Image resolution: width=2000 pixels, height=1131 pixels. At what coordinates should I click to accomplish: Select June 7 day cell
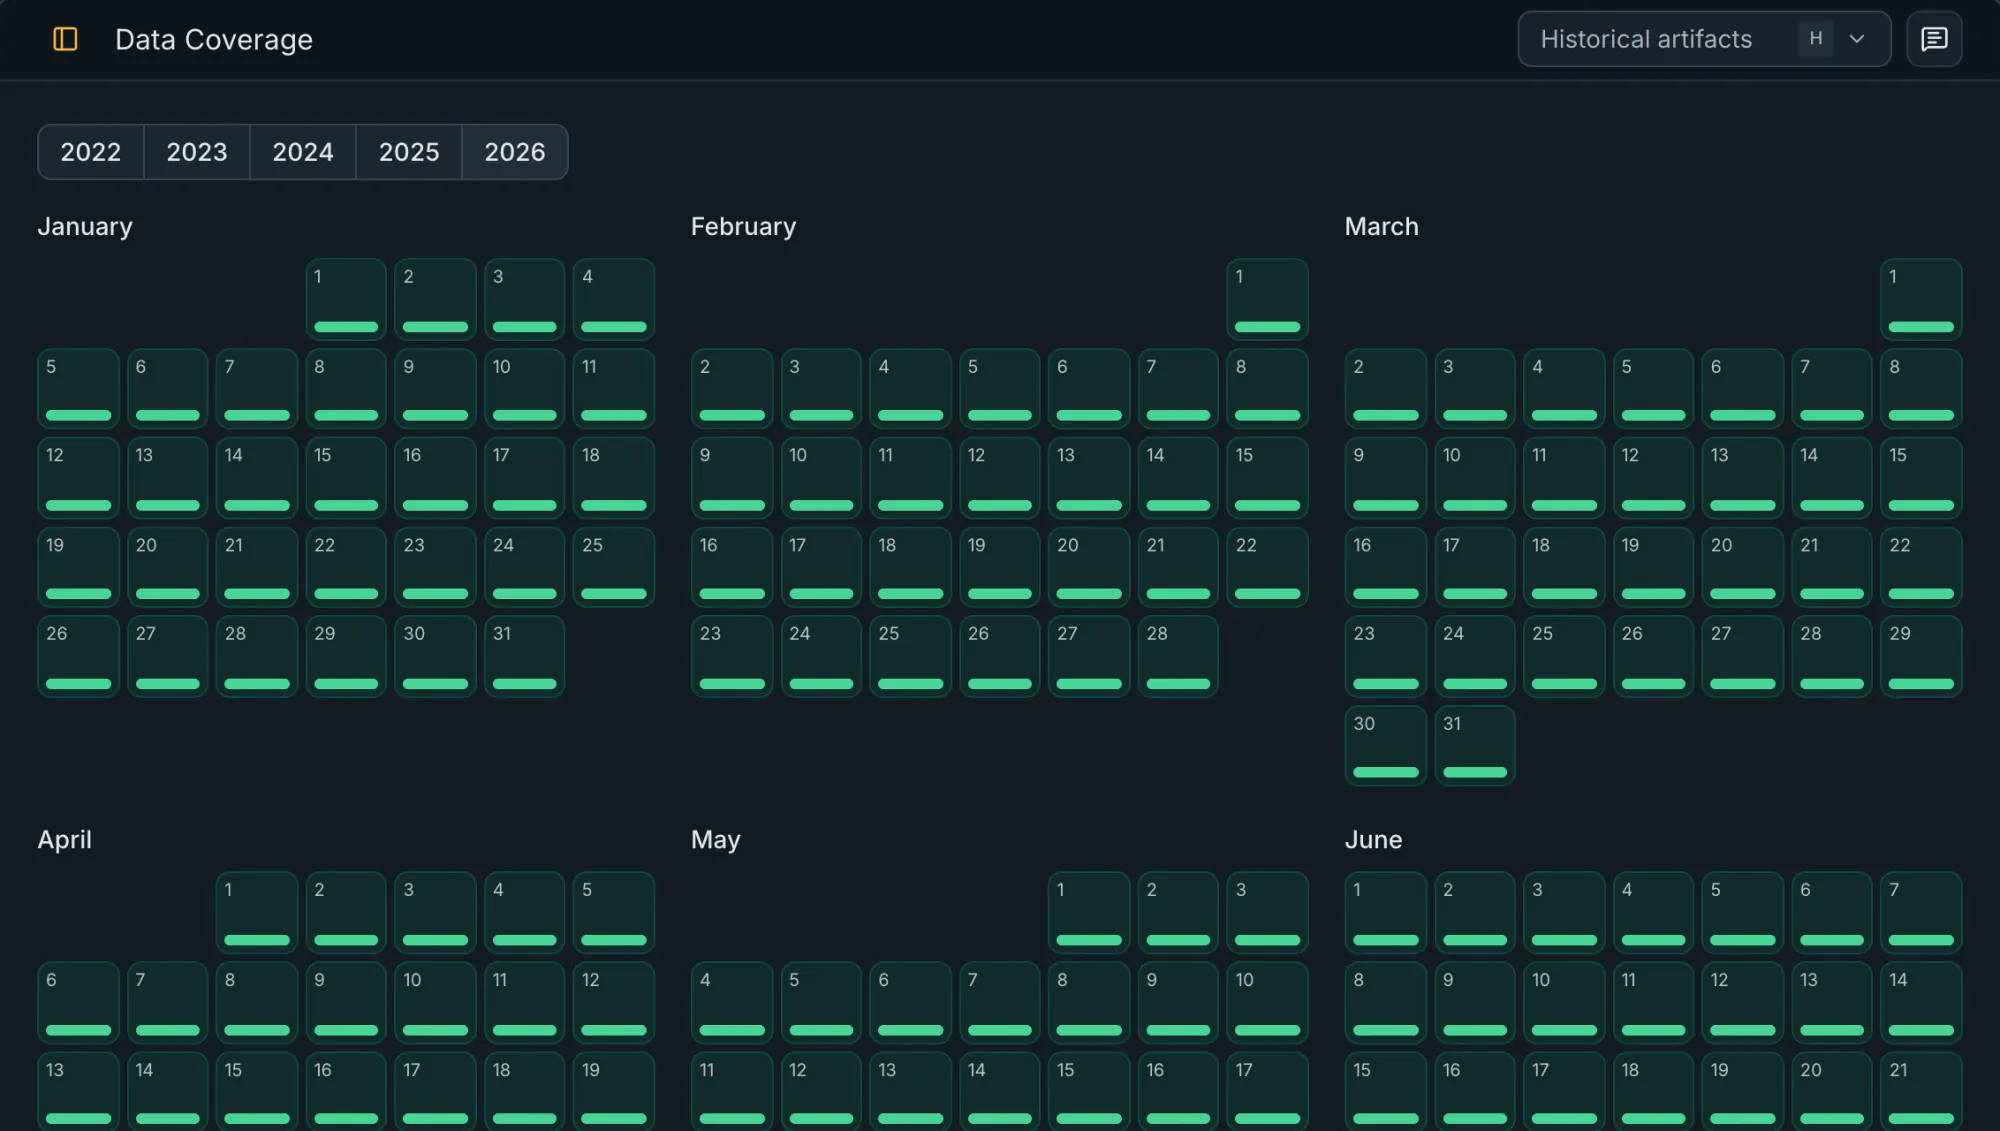pyautogui.click(x=1921, y=912)
